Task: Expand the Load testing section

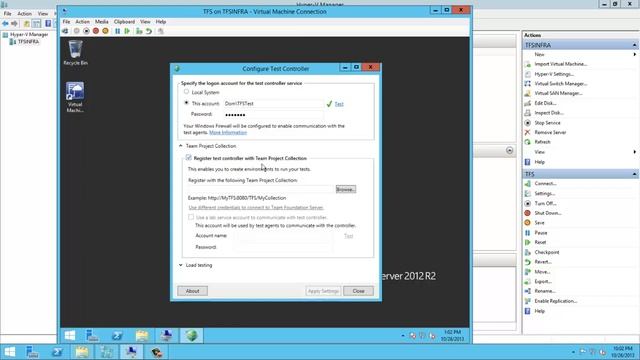Action: pos(181,265)
